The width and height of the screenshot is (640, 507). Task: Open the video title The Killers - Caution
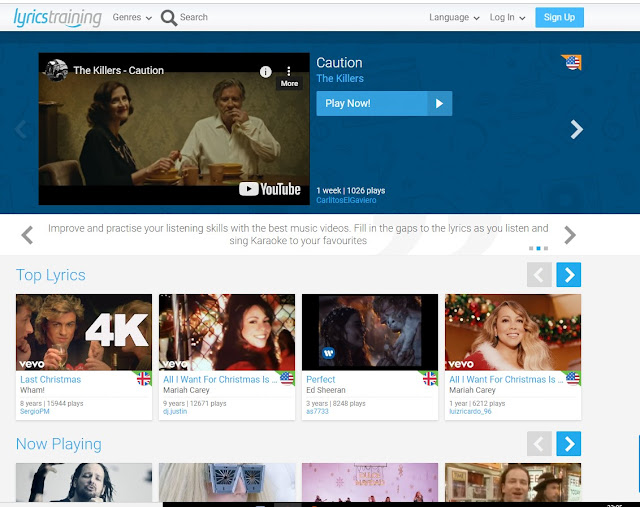pos(118,71)
